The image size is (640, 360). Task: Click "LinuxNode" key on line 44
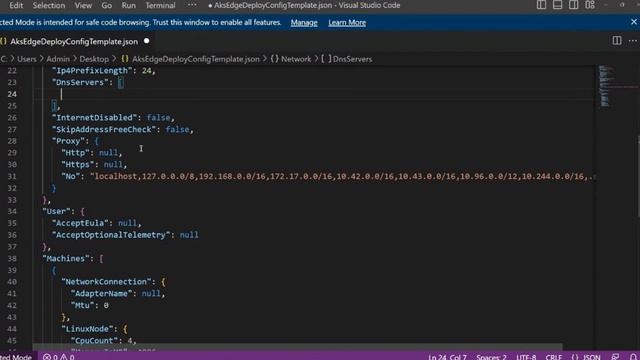click(x=87, y=329)
